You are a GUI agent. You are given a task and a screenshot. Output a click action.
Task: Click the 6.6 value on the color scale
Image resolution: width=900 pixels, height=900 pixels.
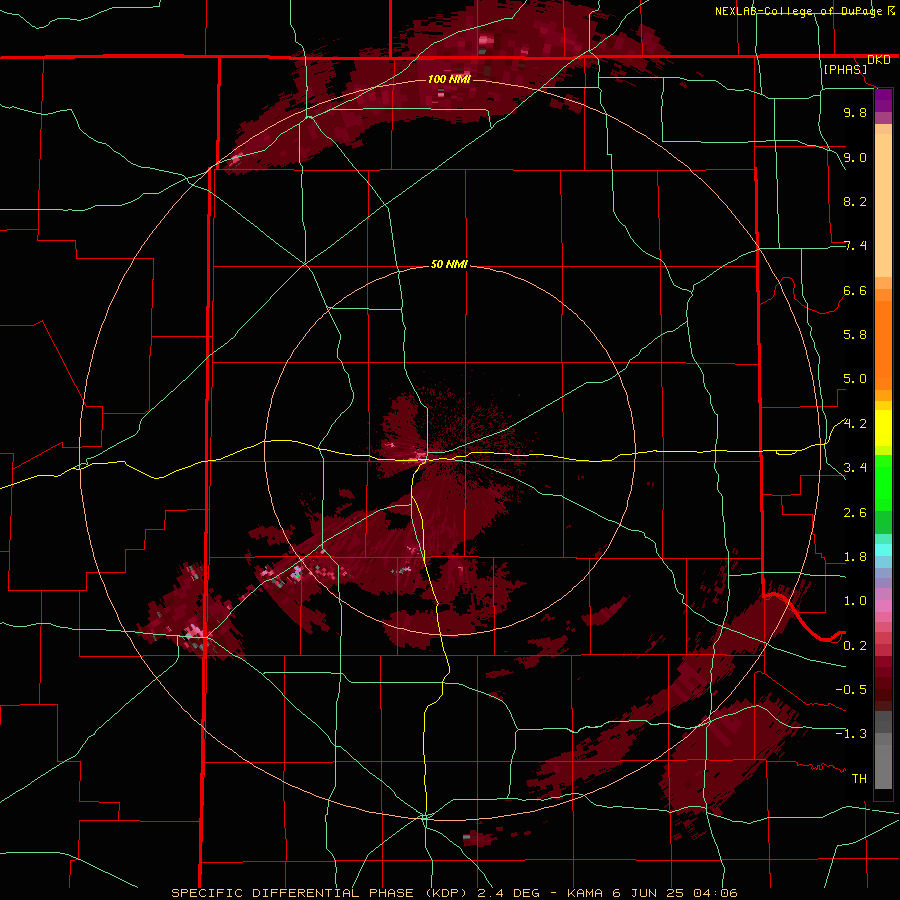(855, 291)
